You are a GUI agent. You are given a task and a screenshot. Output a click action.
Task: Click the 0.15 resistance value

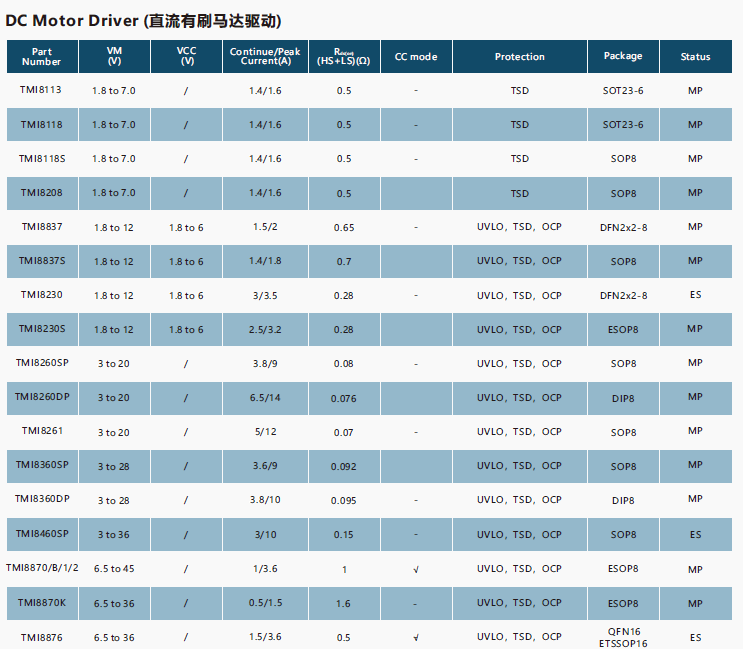click(344, 534)
